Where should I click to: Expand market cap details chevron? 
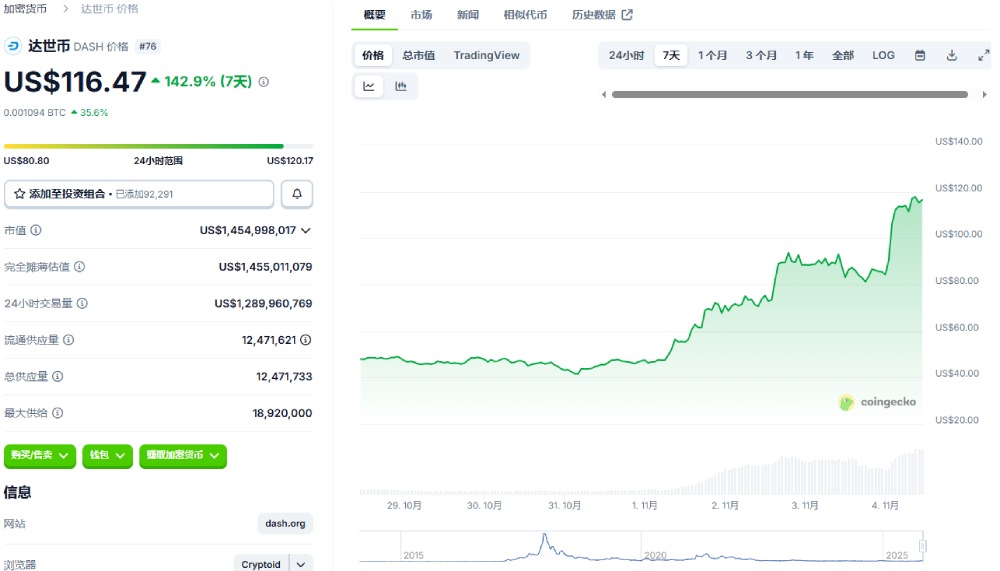[306, 230]
